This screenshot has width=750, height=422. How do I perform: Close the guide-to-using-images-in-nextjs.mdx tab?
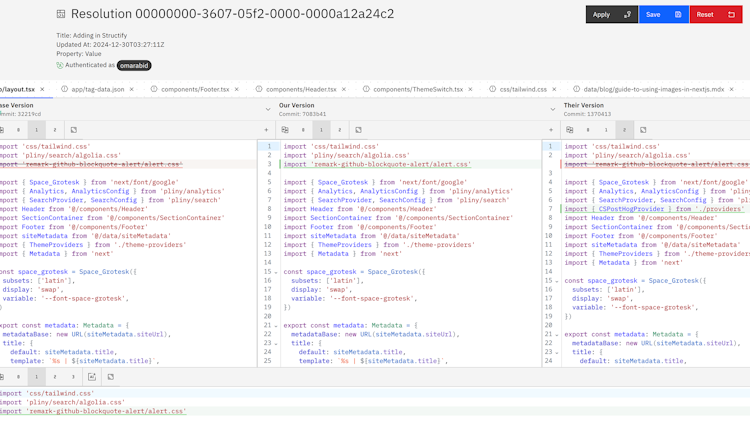pyautogui.click(x=731, y=89)
